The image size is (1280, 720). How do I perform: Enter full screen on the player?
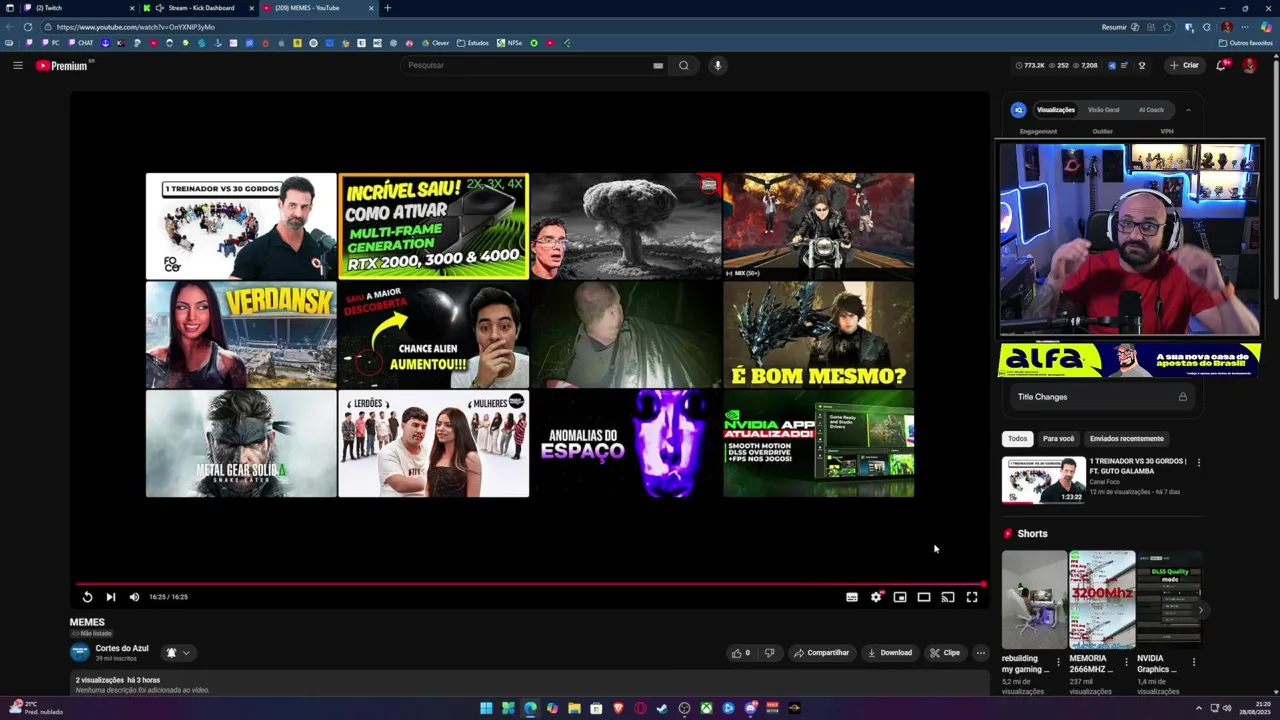[x=972, y=597]
